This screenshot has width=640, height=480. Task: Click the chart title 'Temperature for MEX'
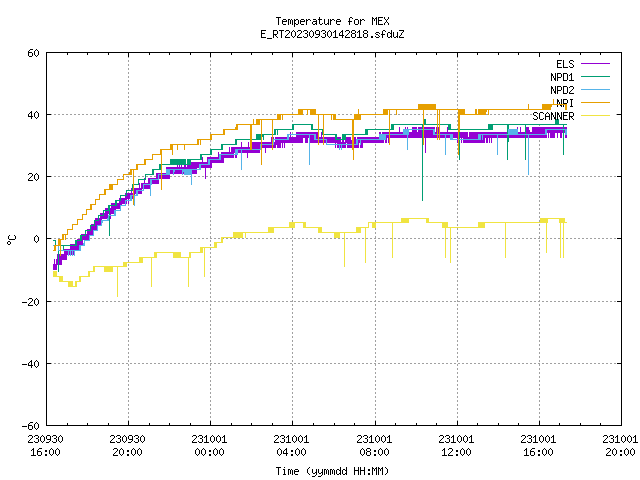332,21
